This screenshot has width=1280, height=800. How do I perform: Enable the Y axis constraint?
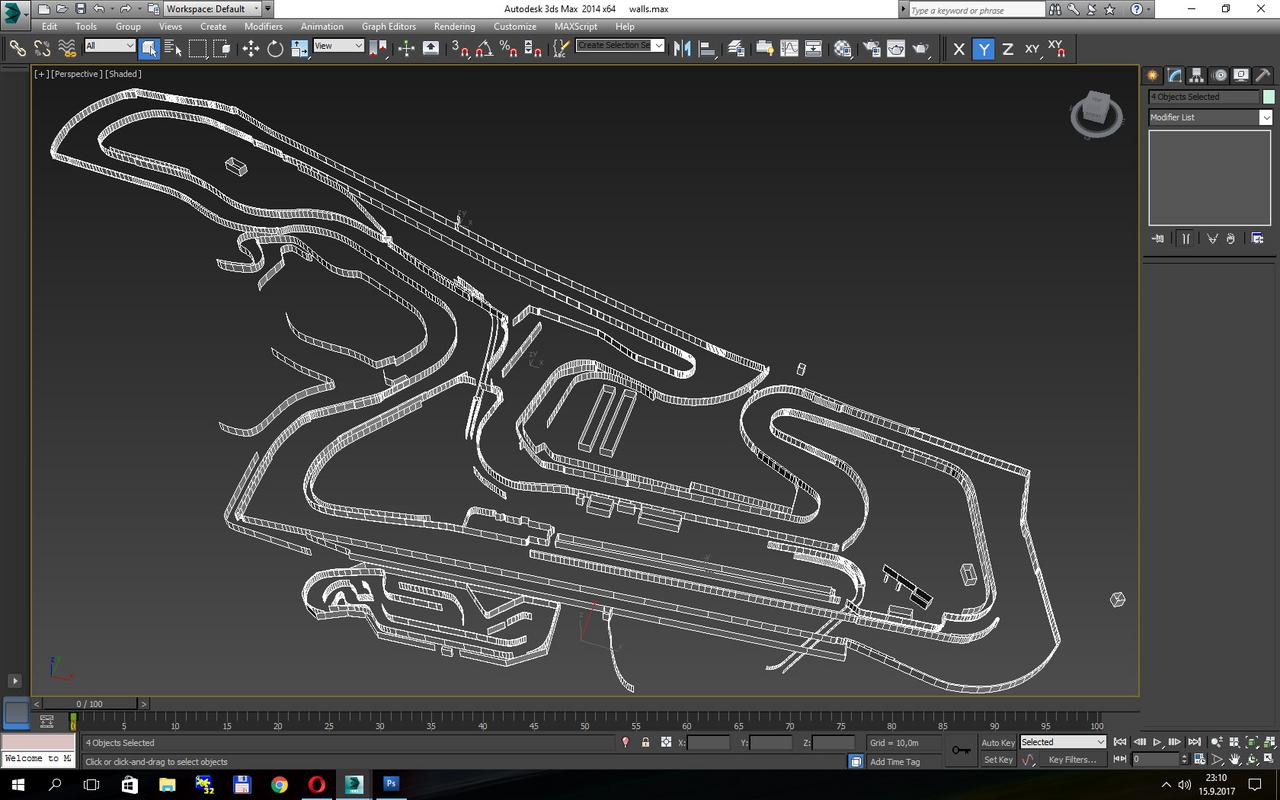pos(983,47)
